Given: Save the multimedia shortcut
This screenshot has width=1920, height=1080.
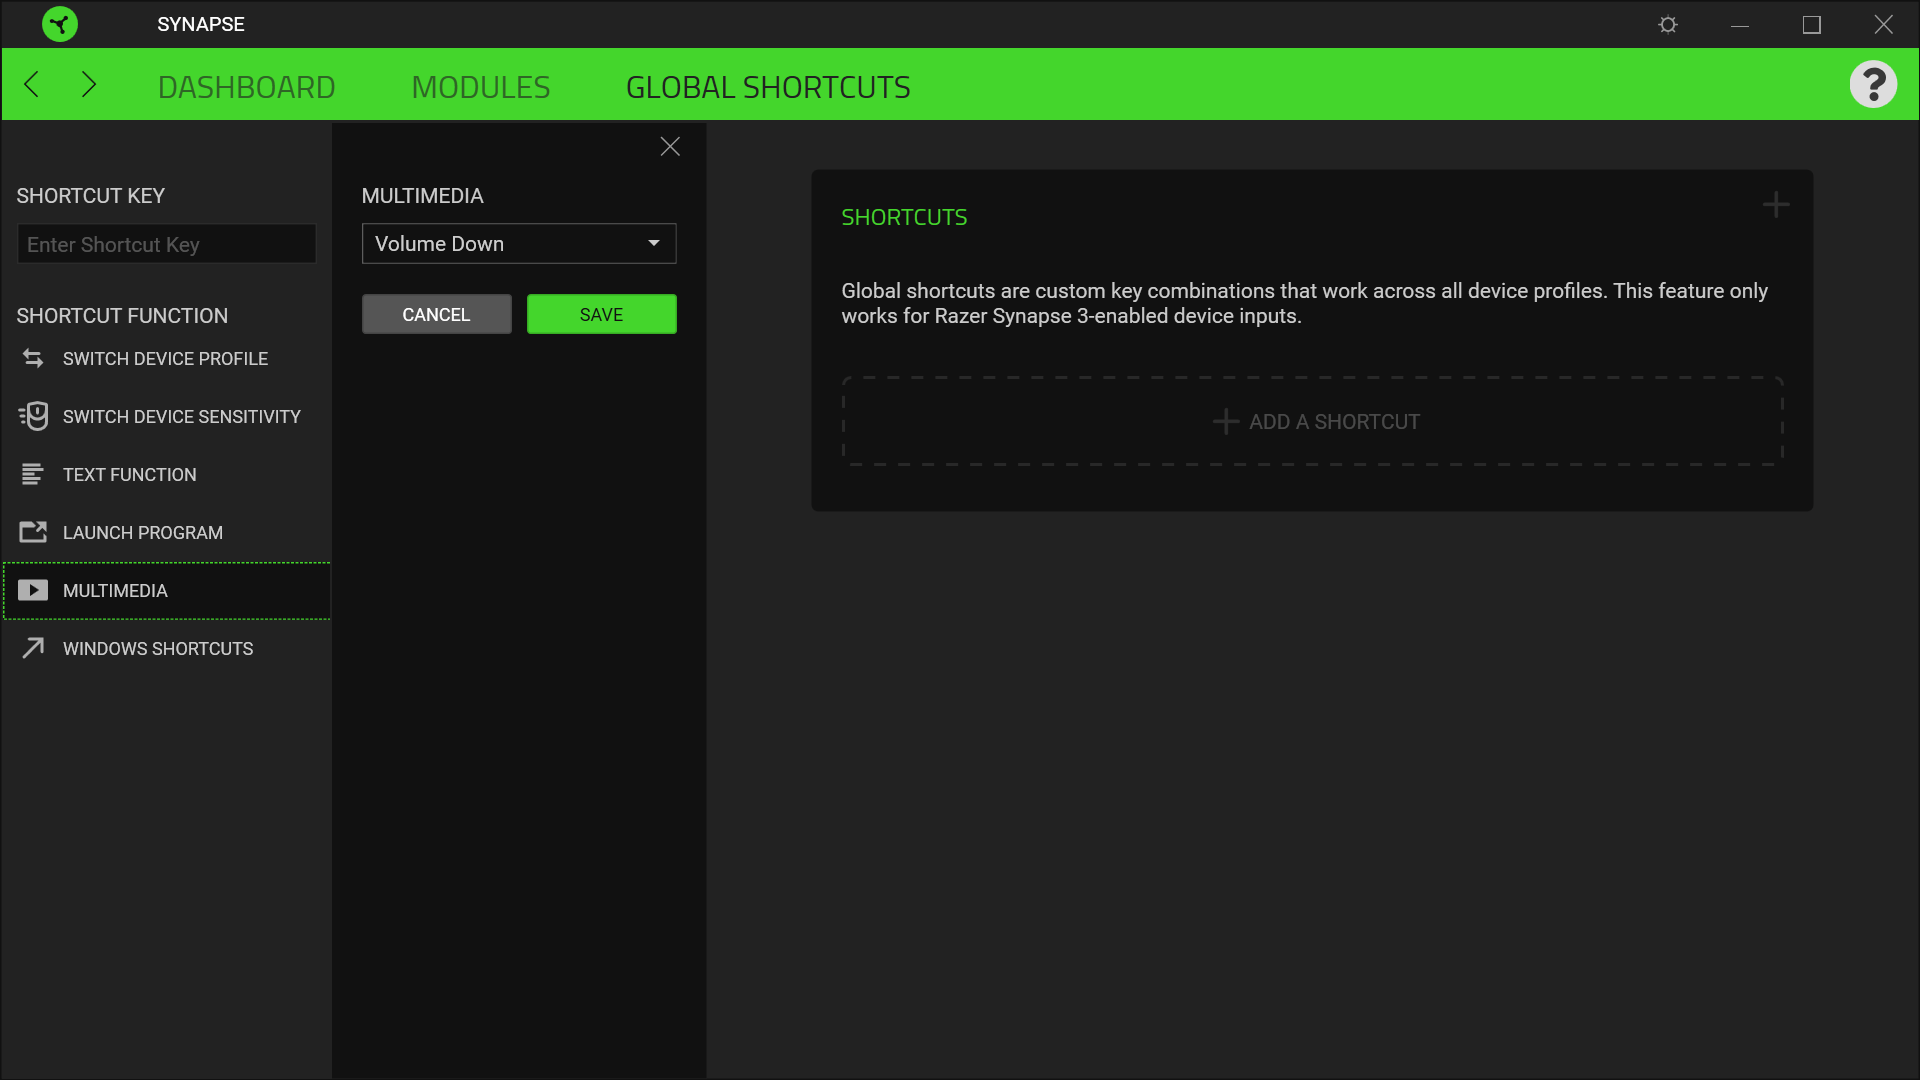Looking at the screenshot, I should coord(601,314).
